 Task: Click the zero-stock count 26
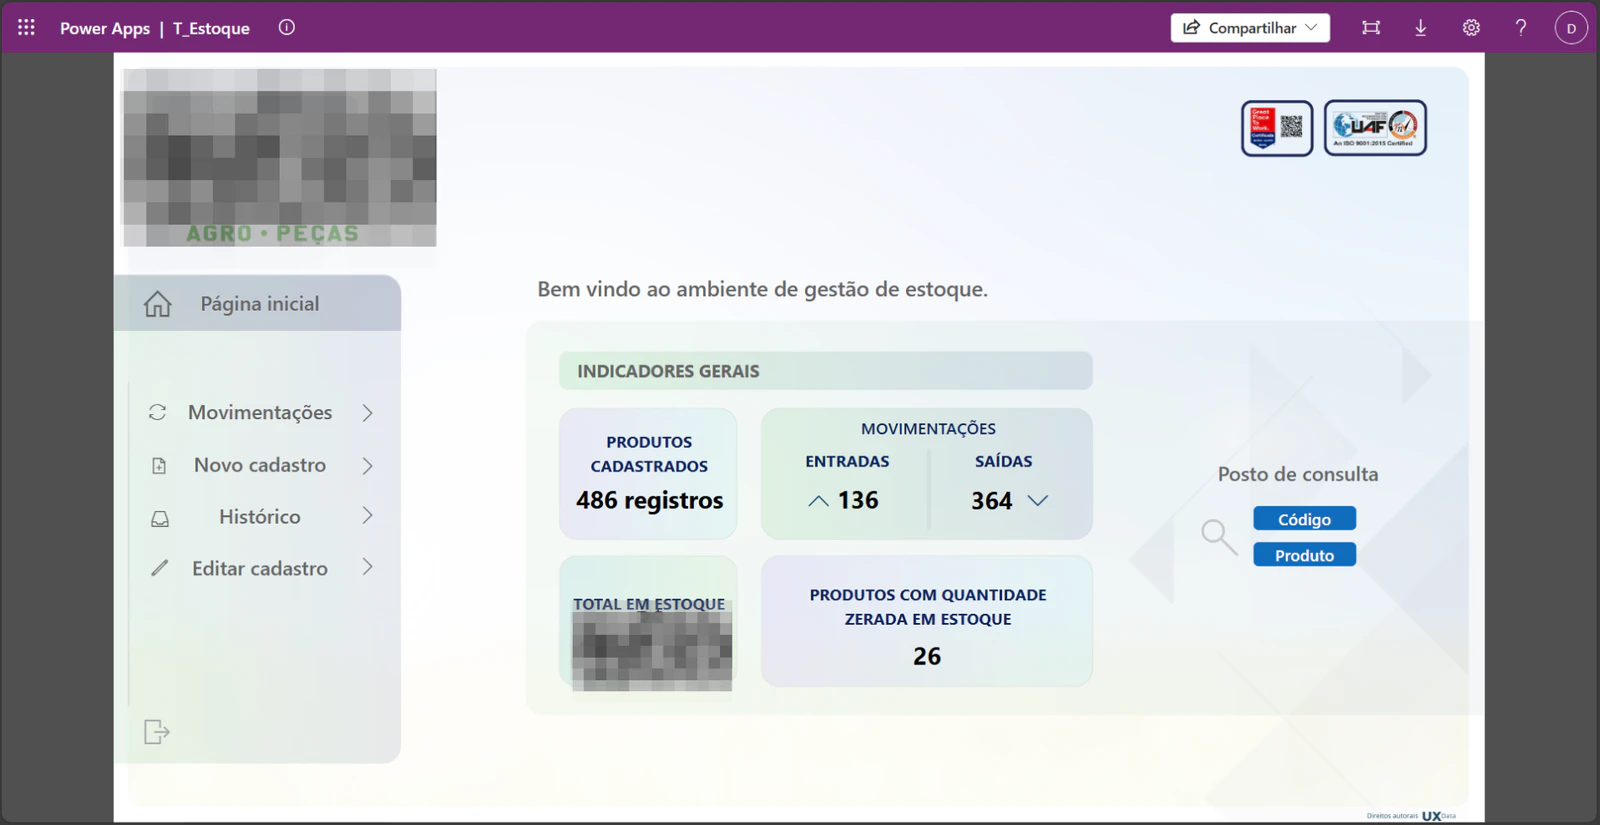[927, 656]
